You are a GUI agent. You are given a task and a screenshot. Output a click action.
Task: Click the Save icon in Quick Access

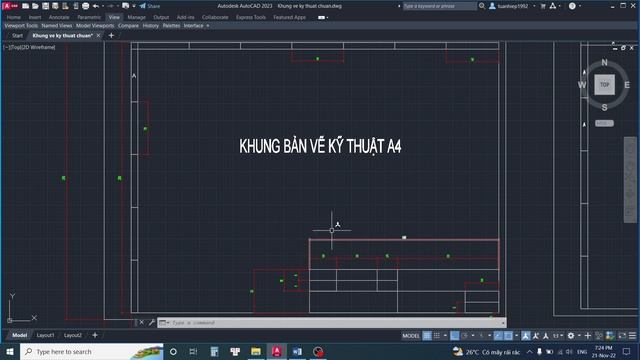45,6
